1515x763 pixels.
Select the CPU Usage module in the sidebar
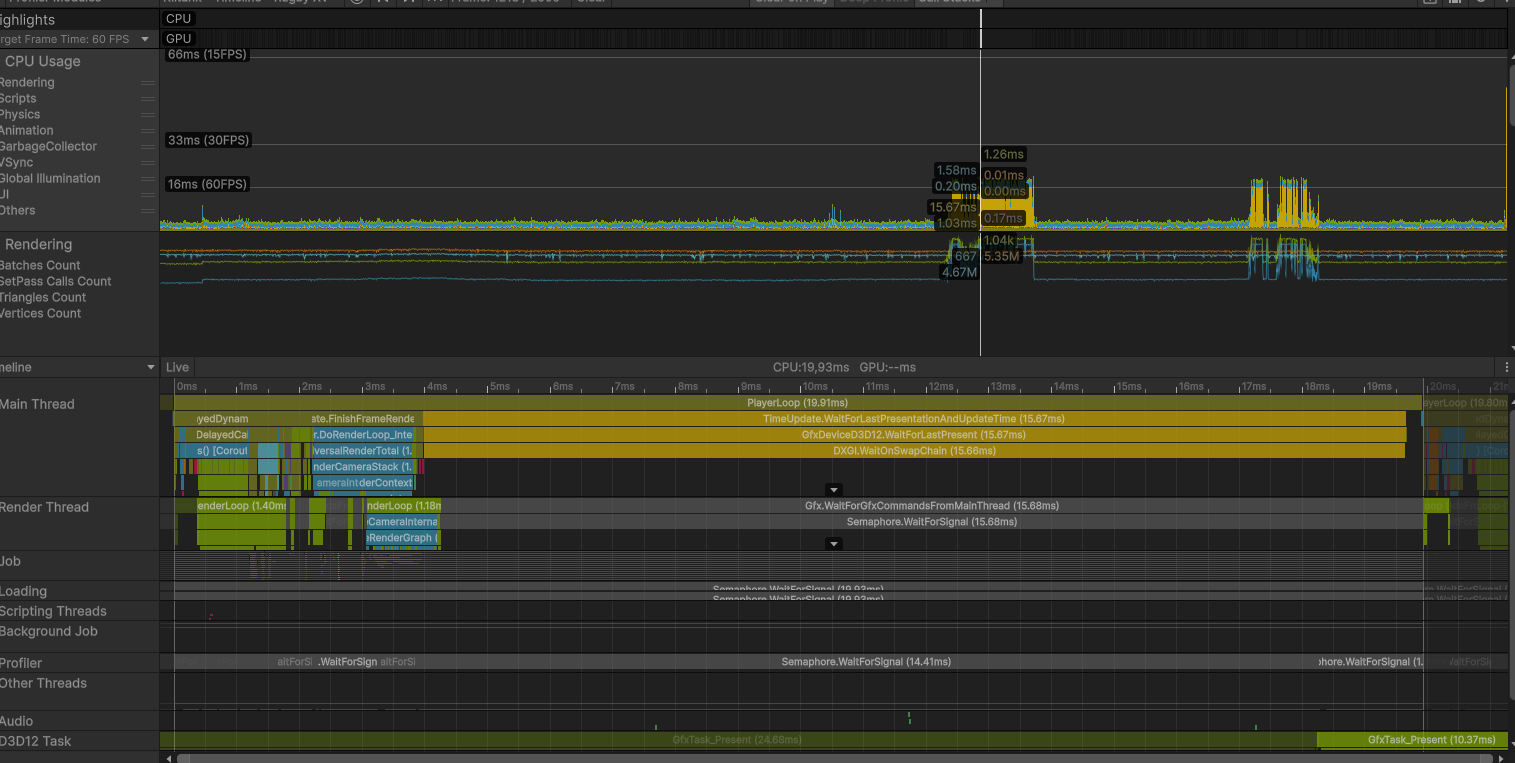click(43, 61)
